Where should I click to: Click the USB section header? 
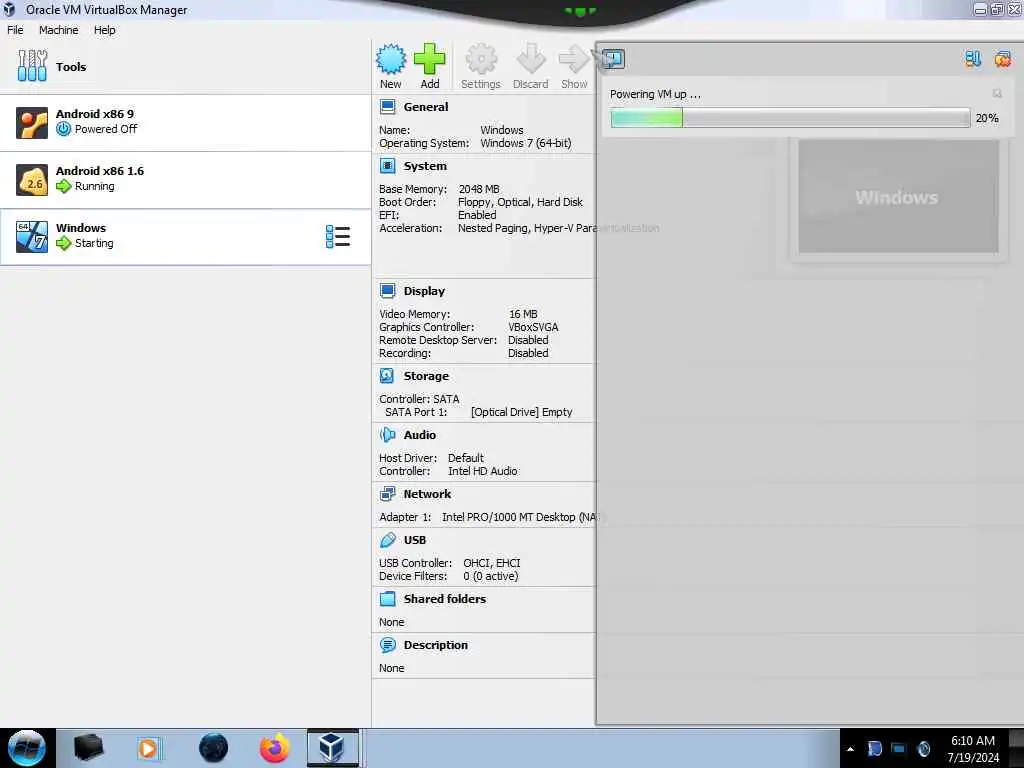[x=415, y=540]
